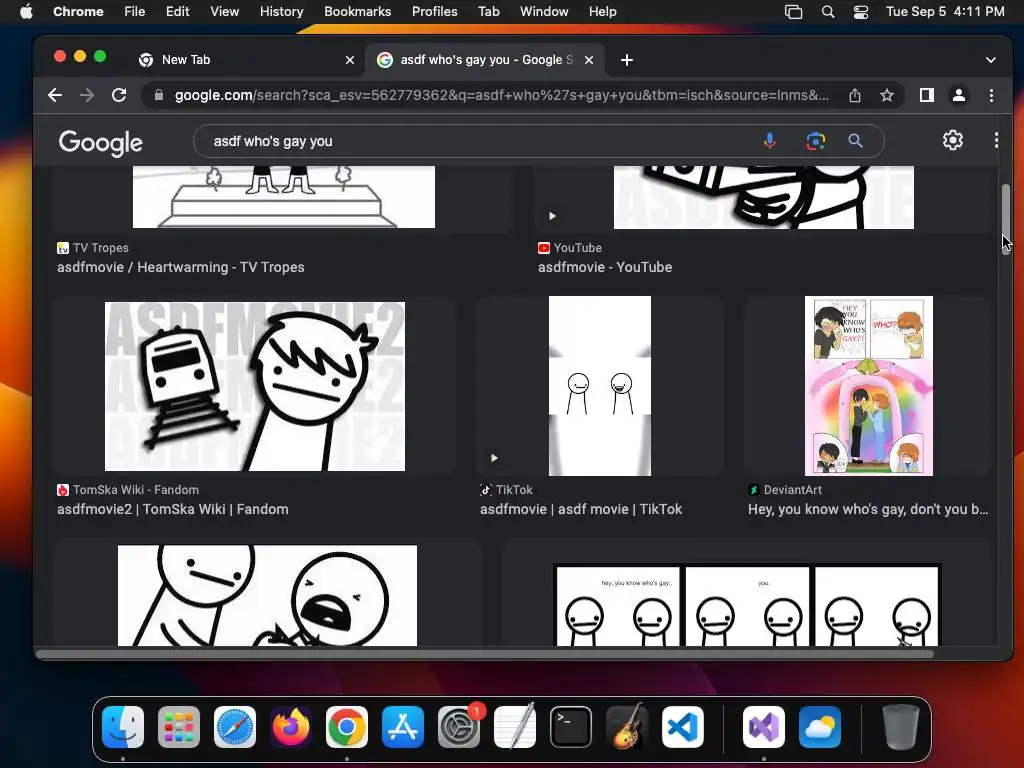The width and height of the screenshot is (1024, 768).
Task: Click the forward navigation arrow
Action: coord(87,95)
